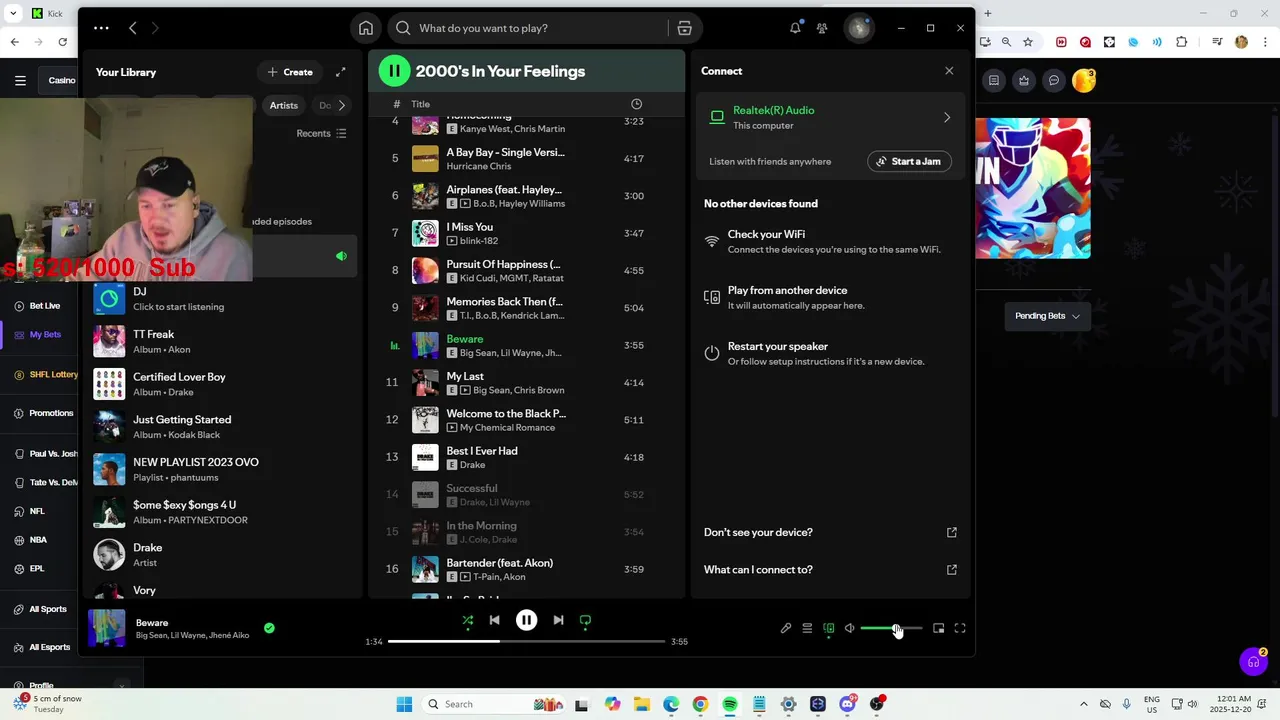Open the miniplayer
The image size is (1280, 720).
click(938, 628)
